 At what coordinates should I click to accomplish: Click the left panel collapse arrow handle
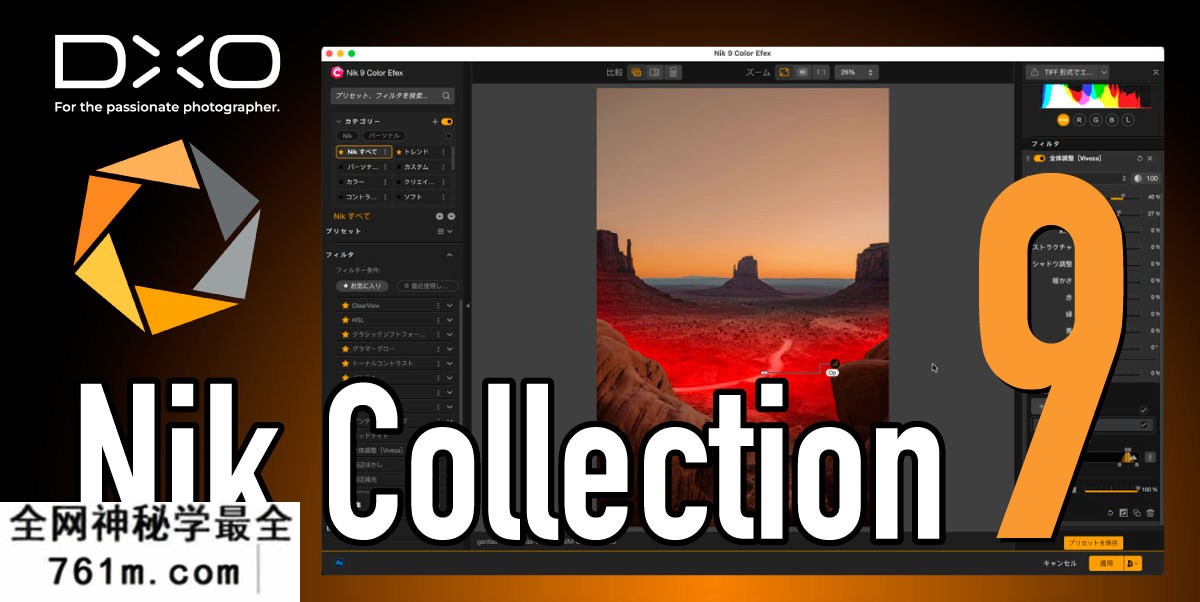coord(467,306)
